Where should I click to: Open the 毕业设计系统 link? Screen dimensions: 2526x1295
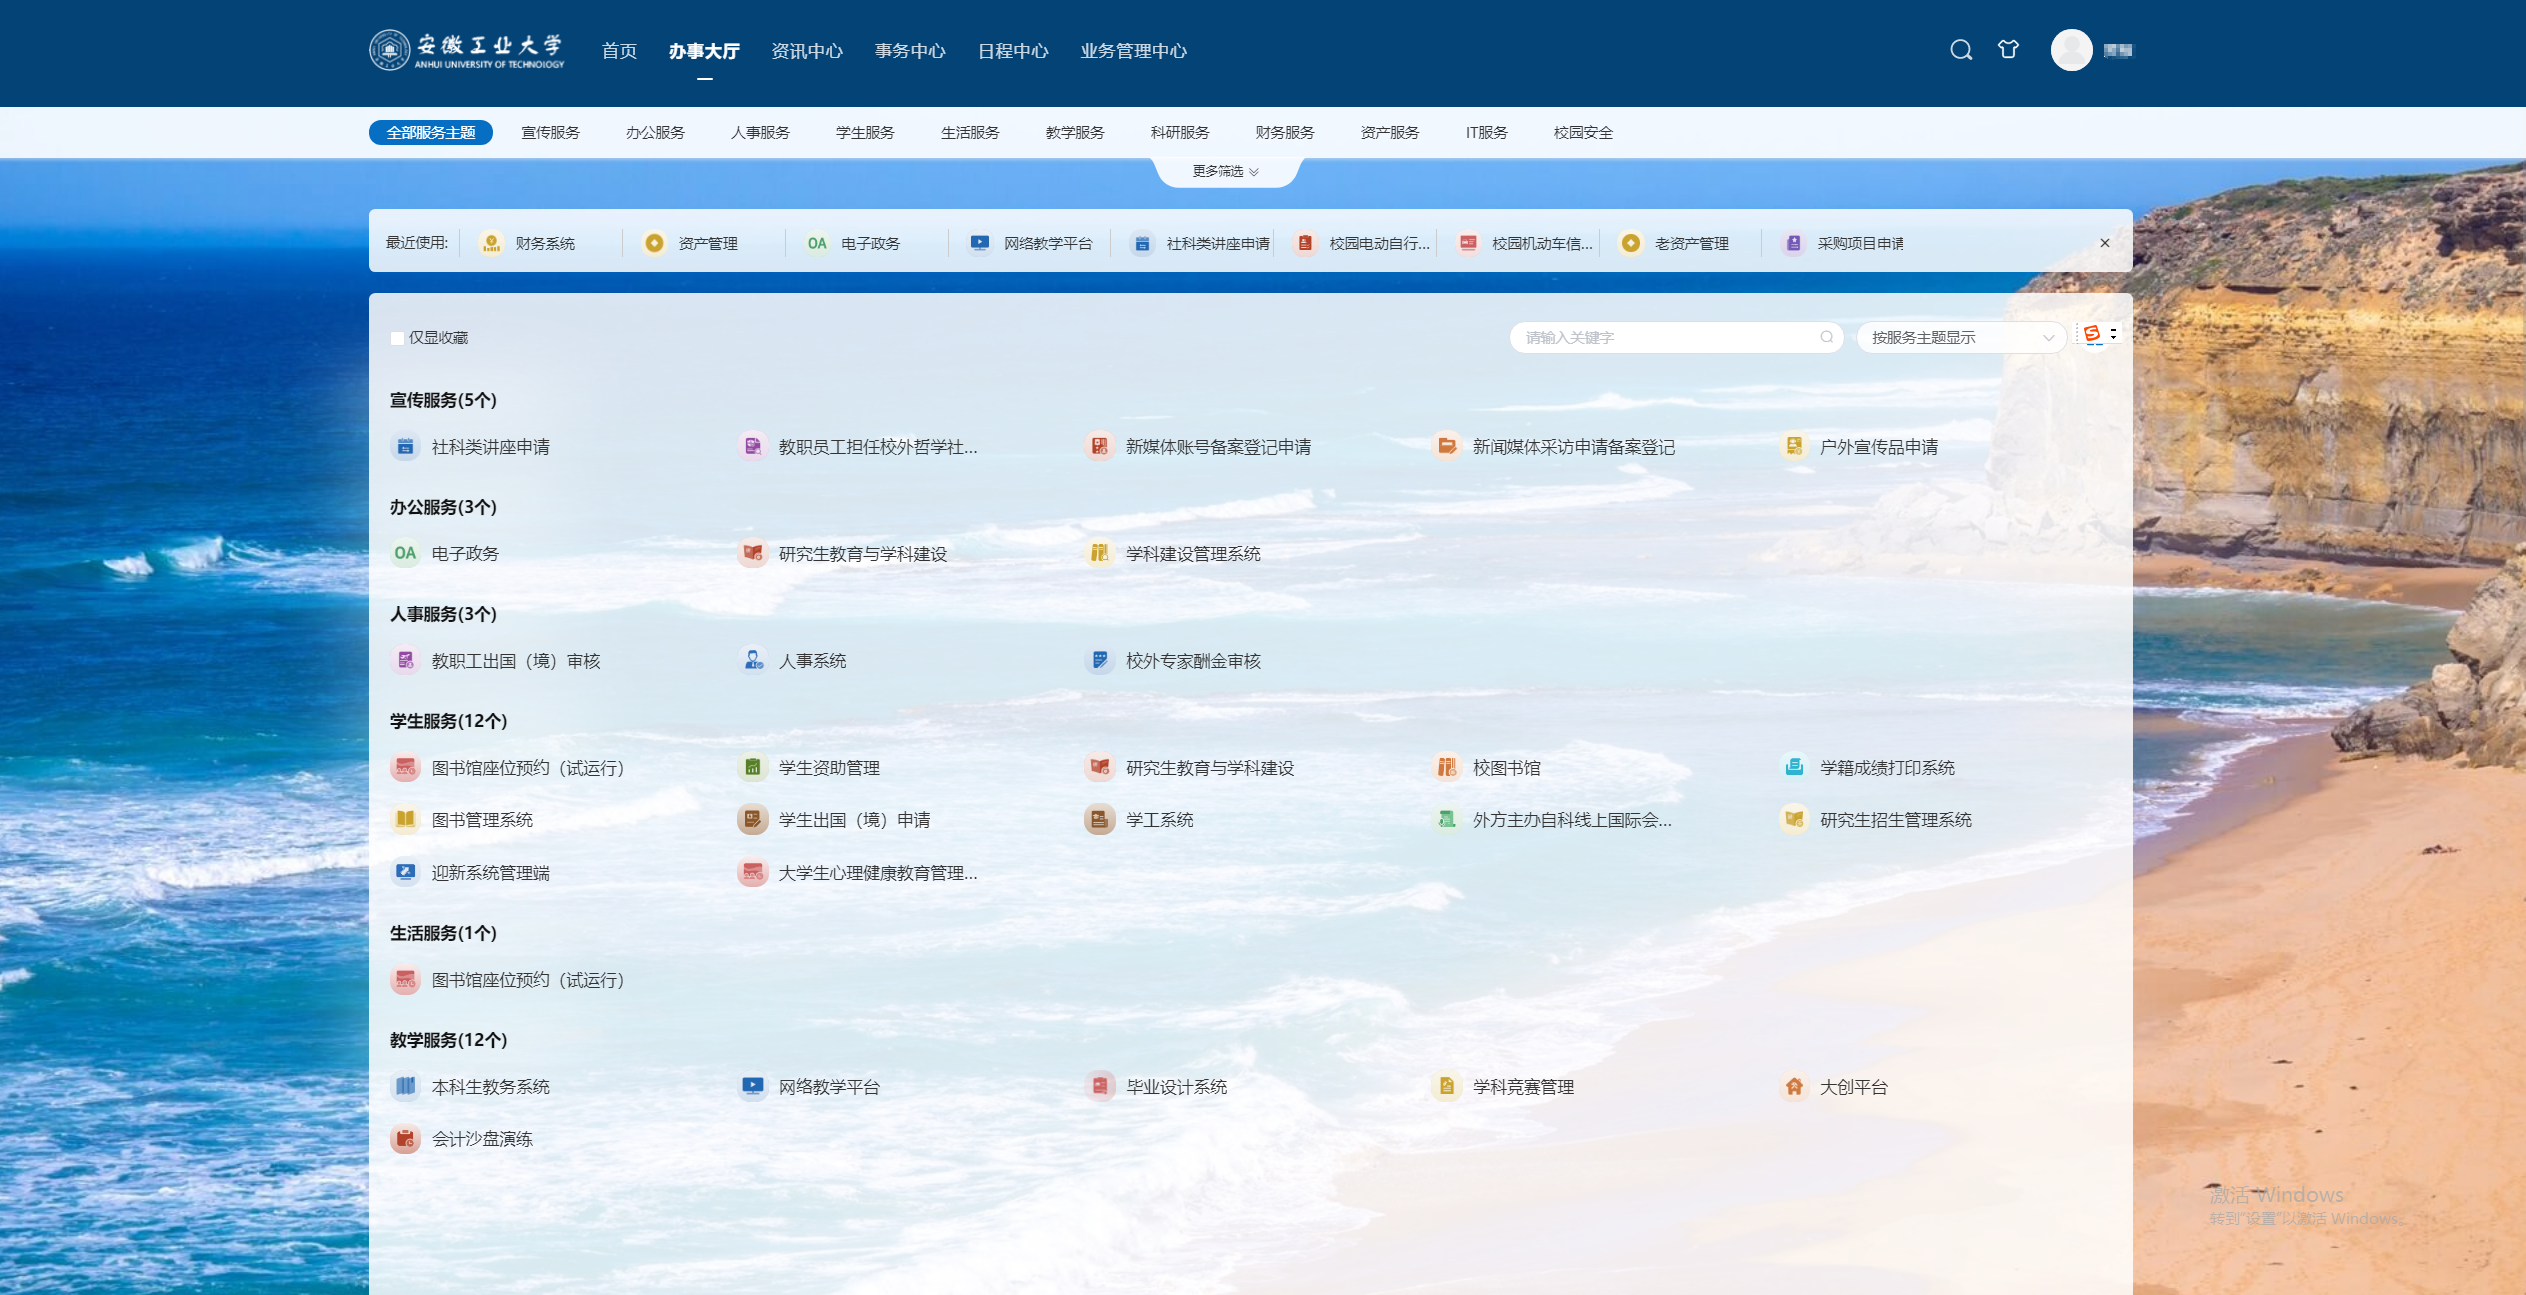click(1176, 1087)
